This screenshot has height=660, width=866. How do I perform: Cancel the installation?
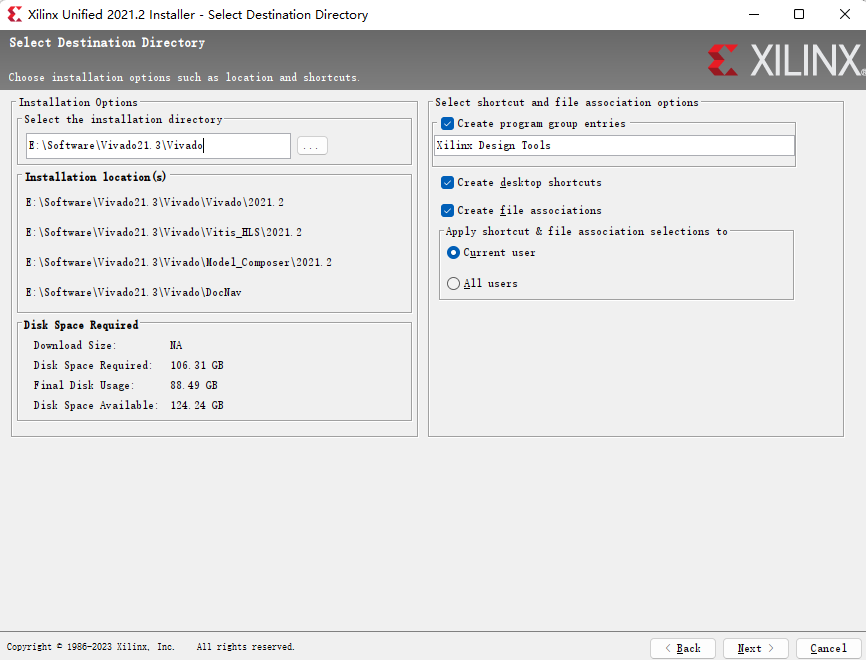(x=828, y=648)
